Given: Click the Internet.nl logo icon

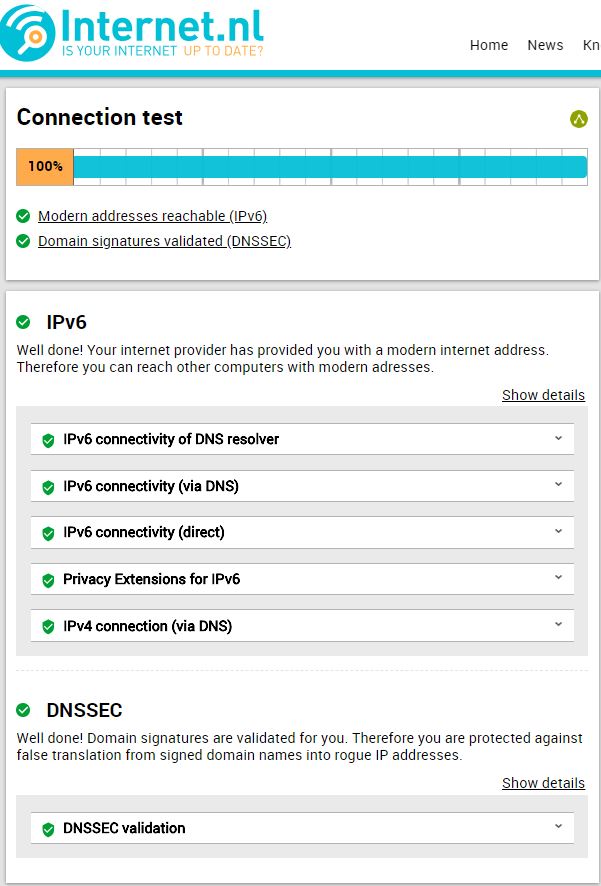Looking at the screenshot, I should [27, 33].
